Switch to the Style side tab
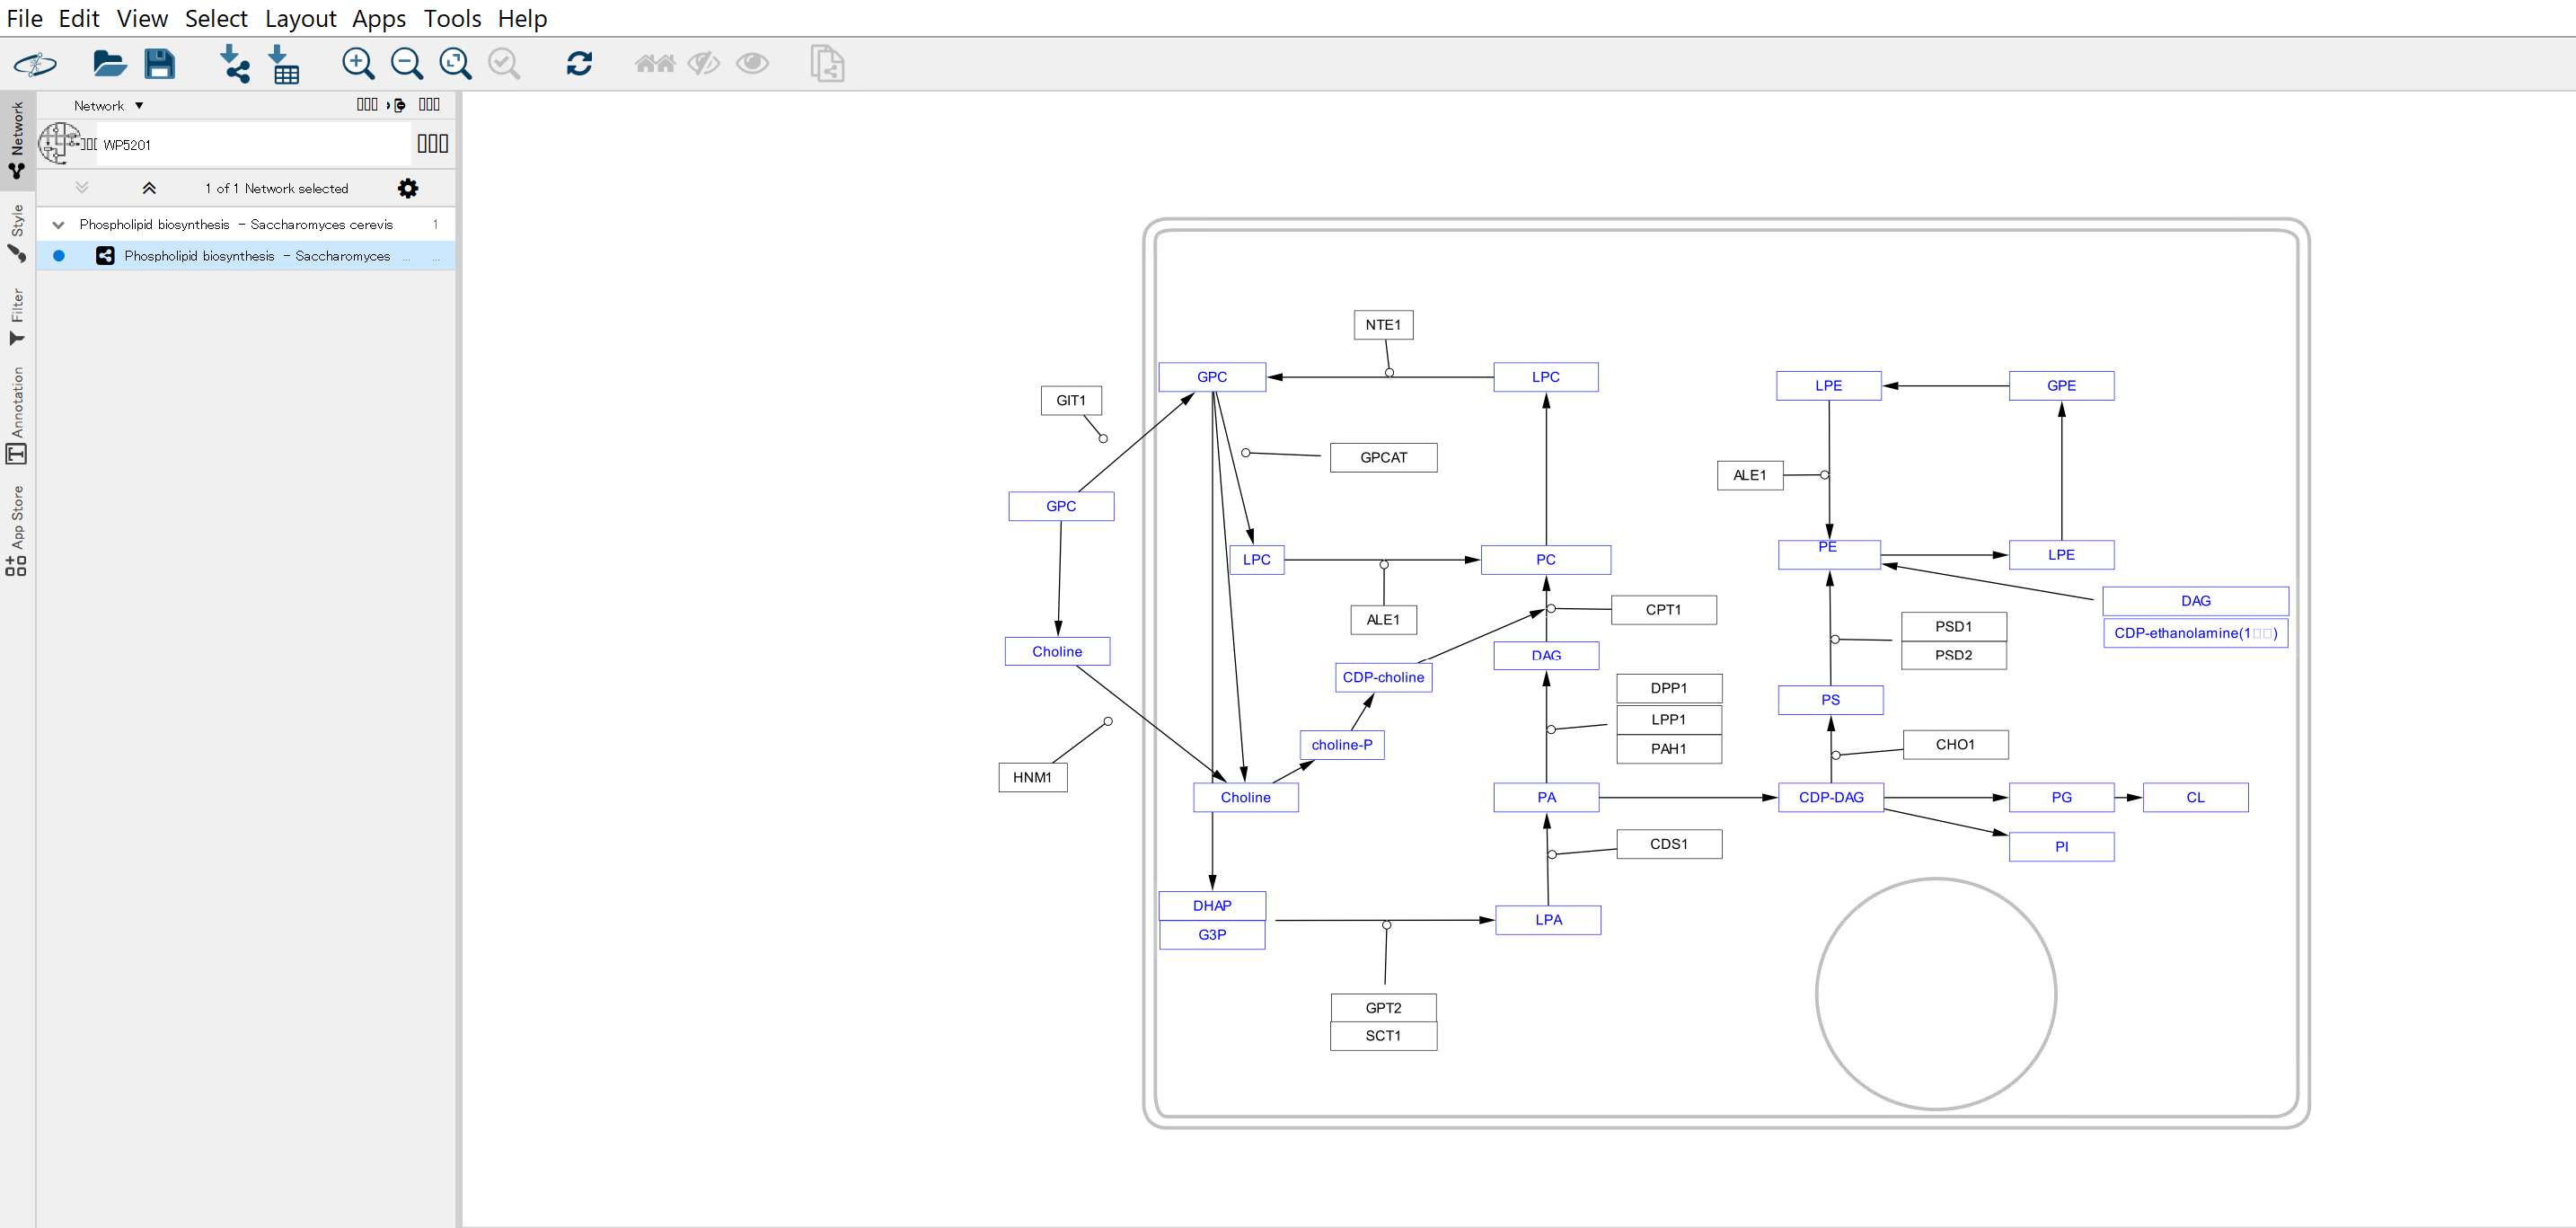This screenshot has height=1228, width=2576. coord(17,232)
